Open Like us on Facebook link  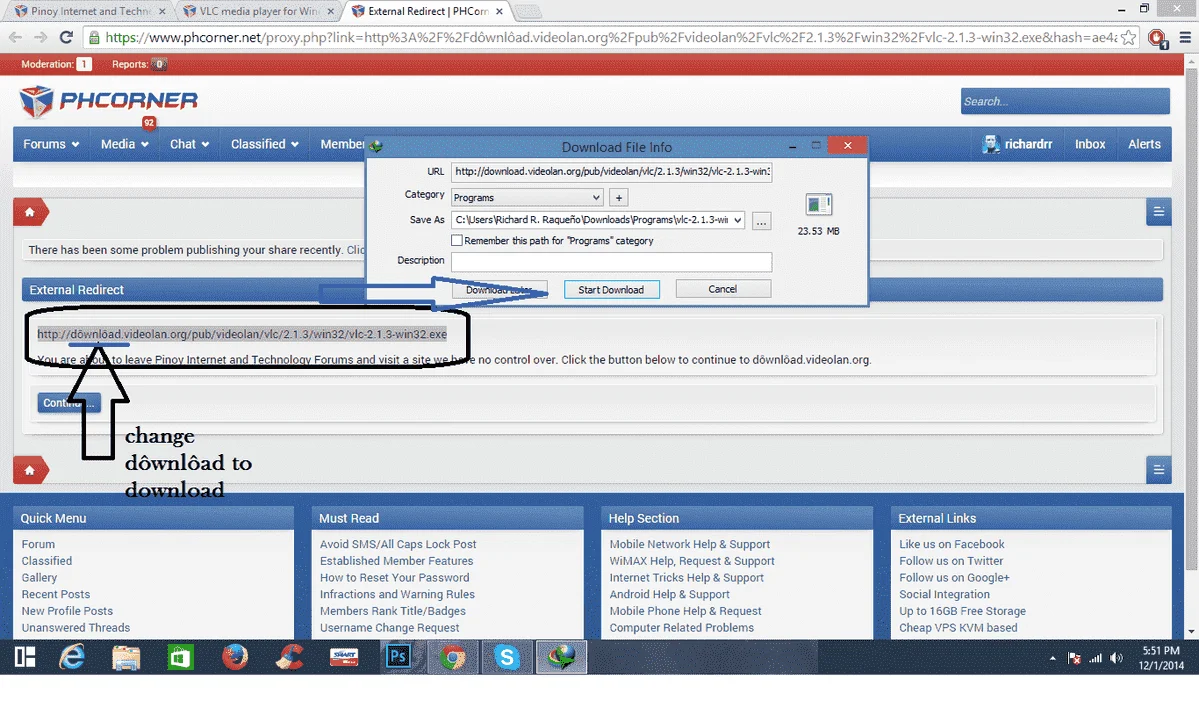[952, 544]
